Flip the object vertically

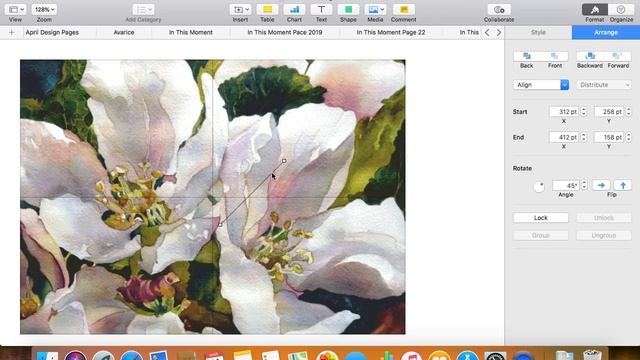pos(622,185)
